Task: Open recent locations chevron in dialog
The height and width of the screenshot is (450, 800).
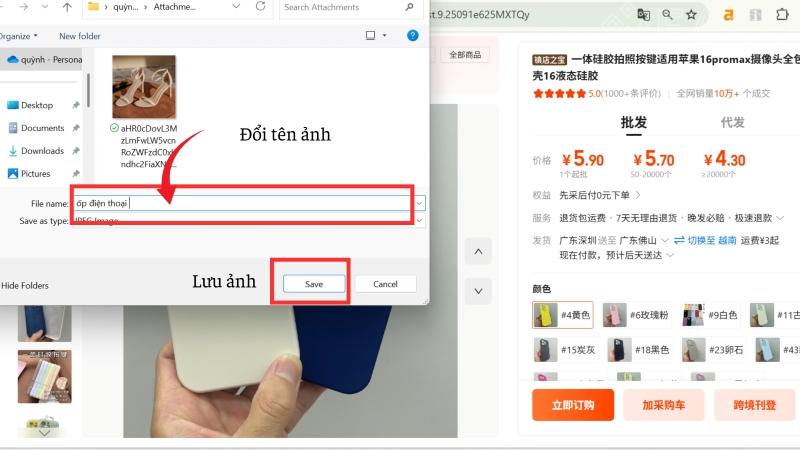Action: (45, 7)
